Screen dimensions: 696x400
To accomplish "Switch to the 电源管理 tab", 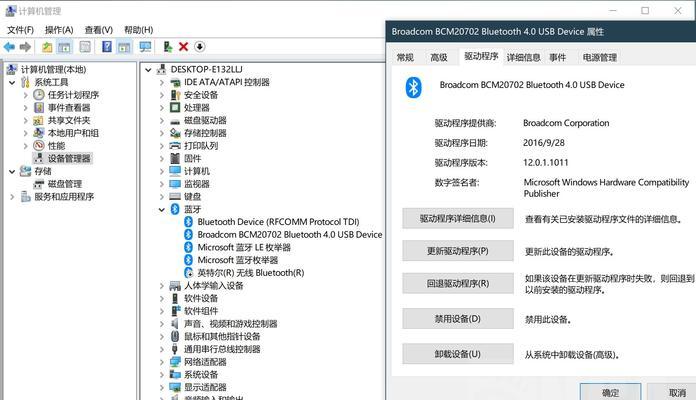I will click(600, 57).
